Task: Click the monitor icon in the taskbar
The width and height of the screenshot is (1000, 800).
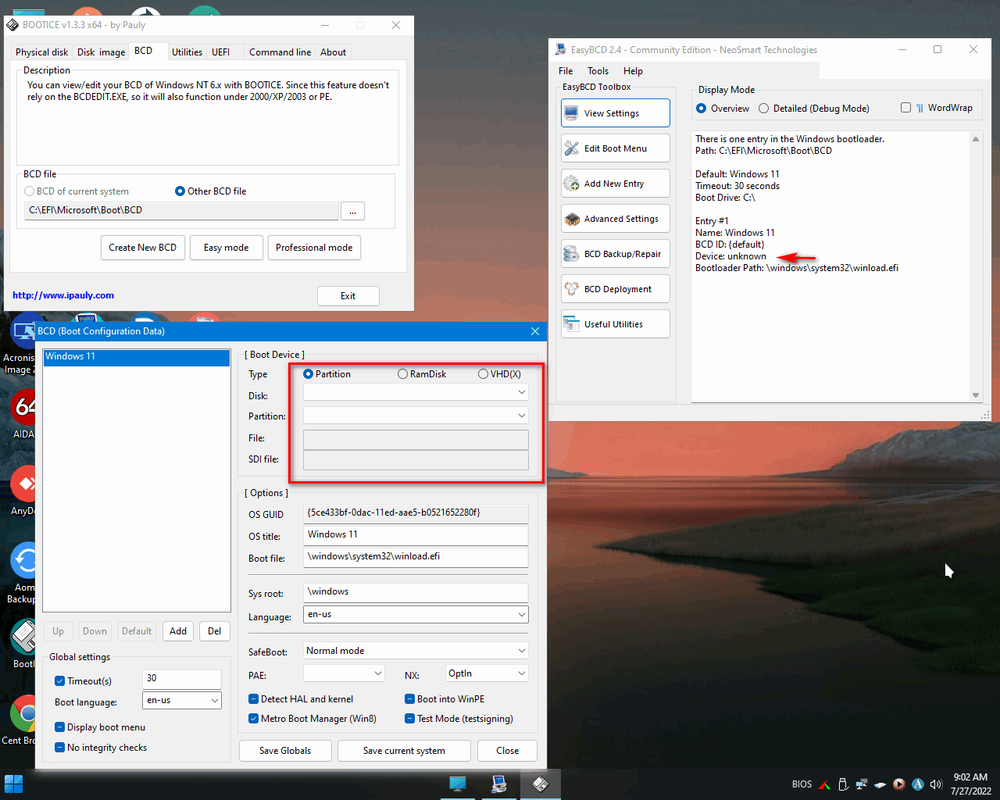Action: pos(457,784)
